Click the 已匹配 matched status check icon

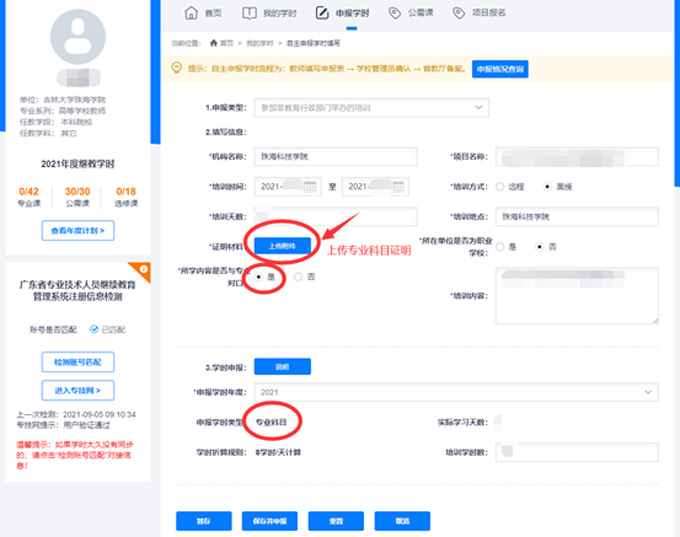[x=93, y=329]
